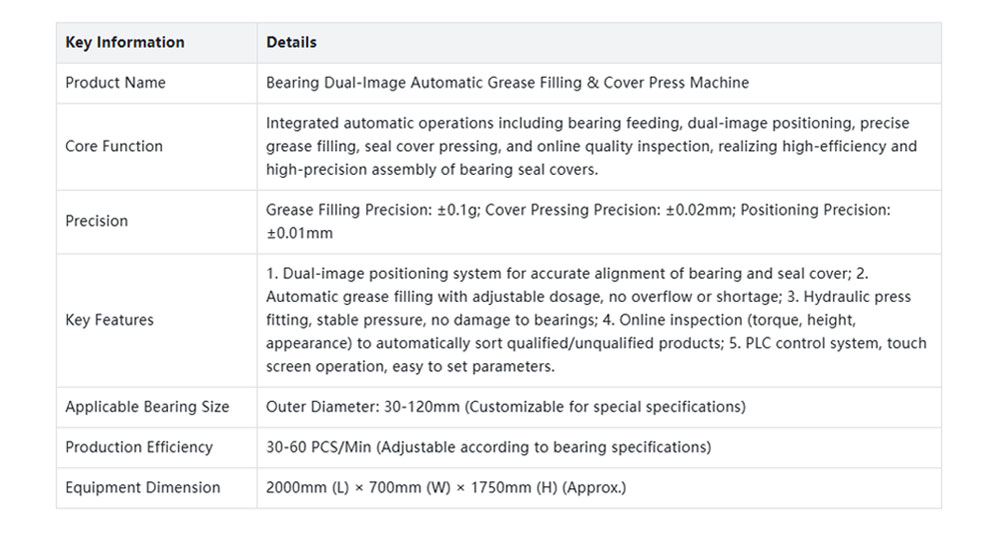Image resolution: width=1000 pixels, height=534 pixels.
Task: Click the 2000mm × 700mm × 1750mm dimension value
Action: tap(446, 487)
